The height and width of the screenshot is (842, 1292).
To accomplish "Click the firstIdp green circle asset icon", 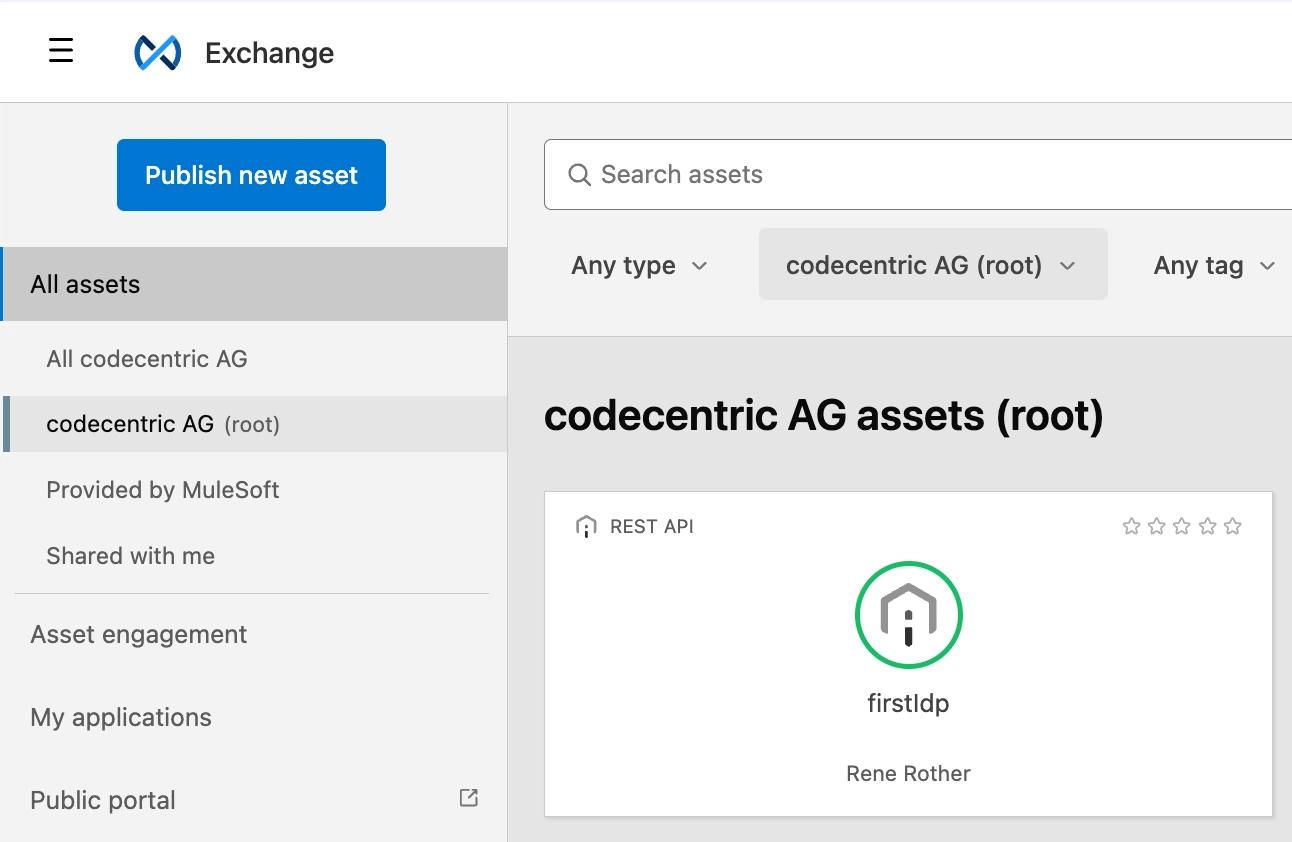I will pos(908,615).
